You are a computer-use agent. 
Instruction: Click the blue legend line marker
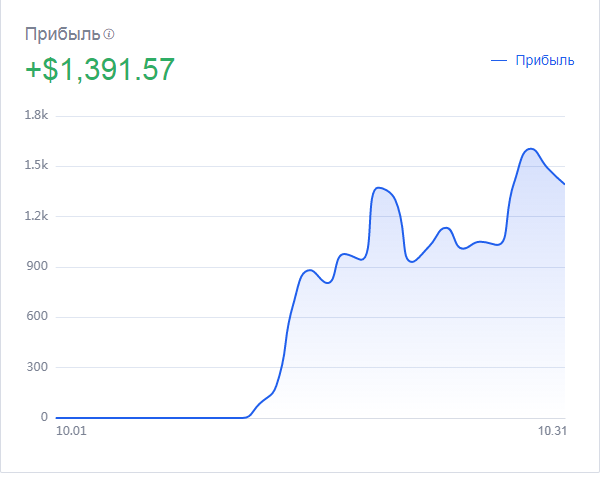tap(500, 60)
